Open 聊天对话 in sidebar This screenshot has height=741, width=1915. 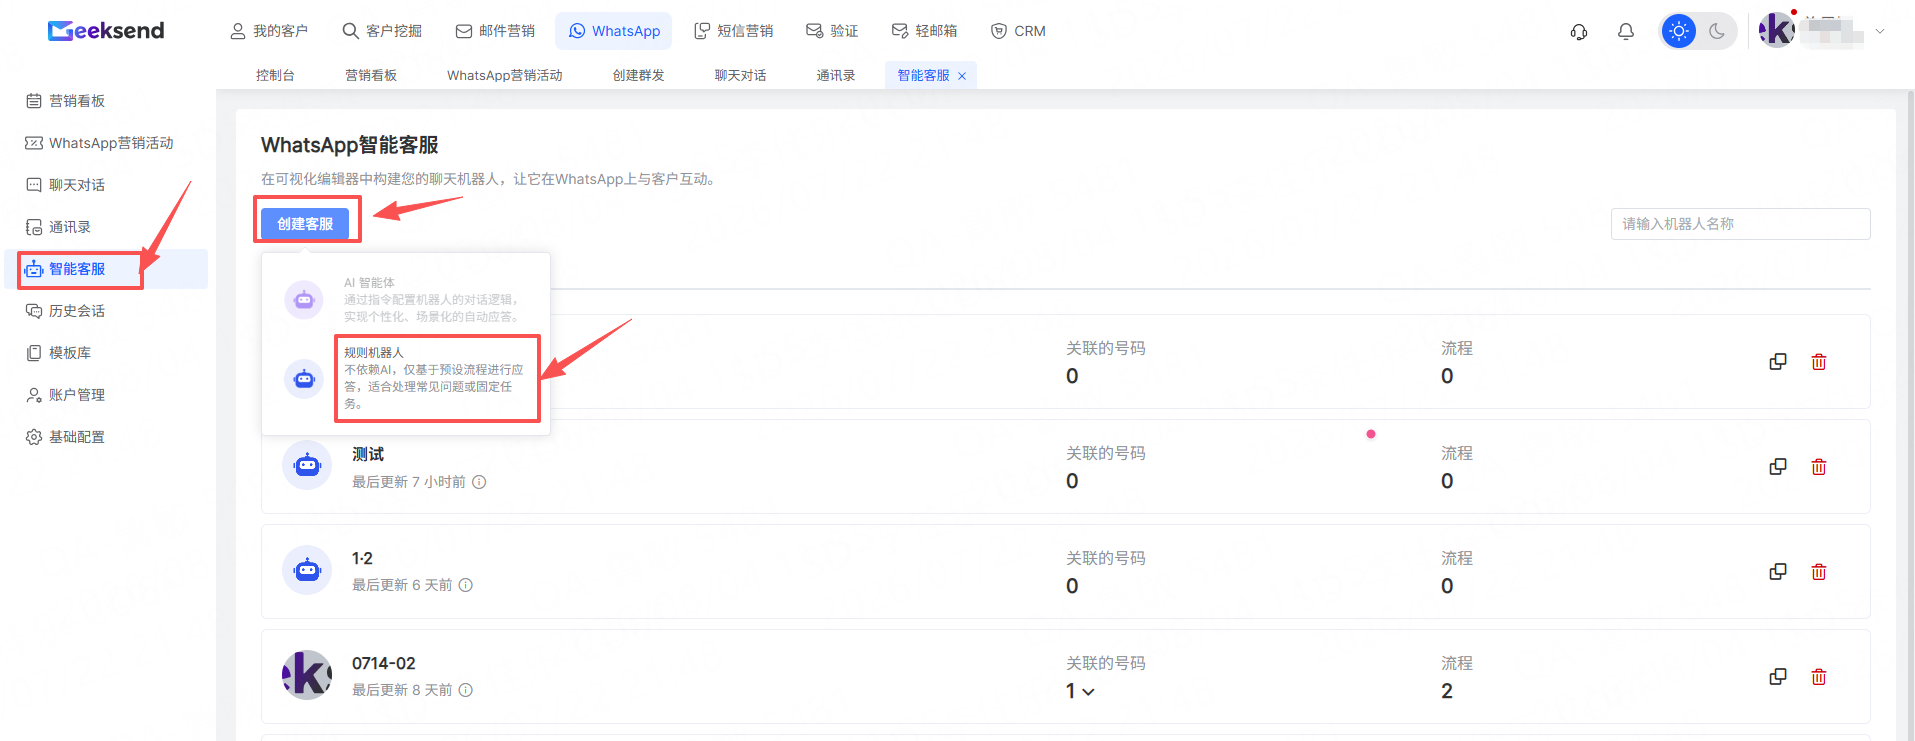tap(66, 185)
